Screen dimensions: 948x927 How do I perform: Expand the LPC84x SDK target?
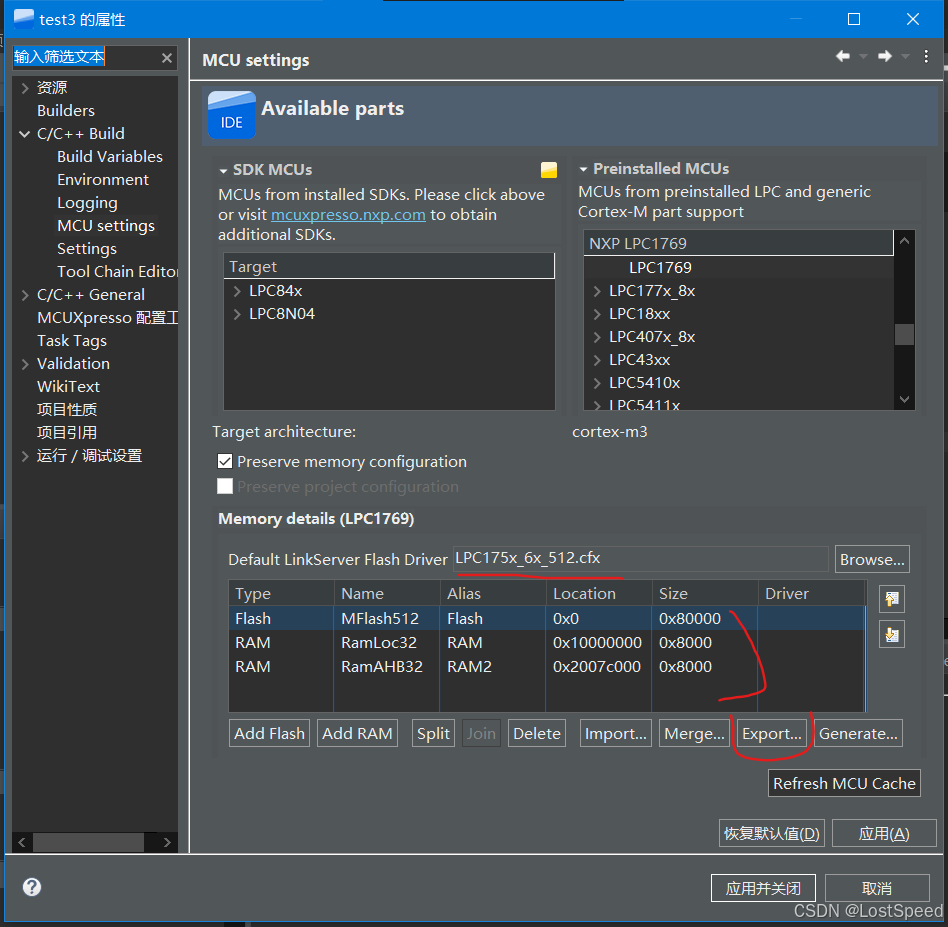pyautogui.click(x=237, y=291)
